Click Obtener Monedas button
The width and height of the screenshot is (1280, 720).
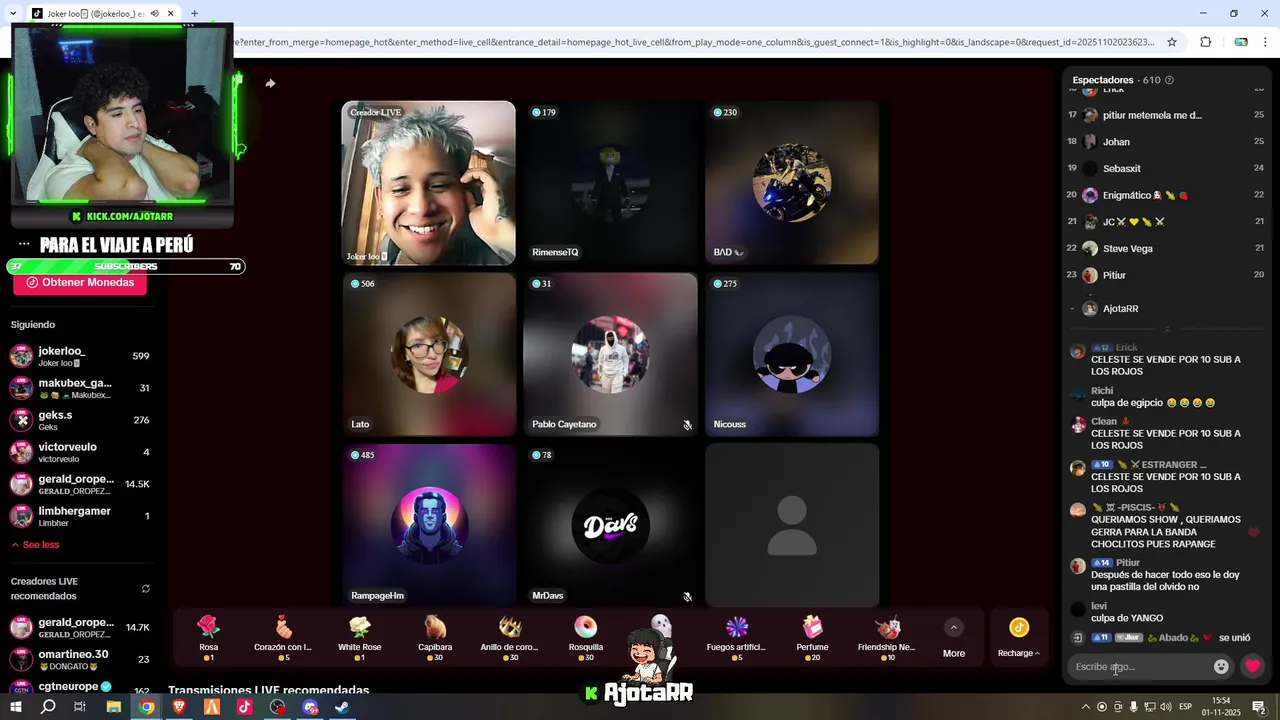pos(80,283)
